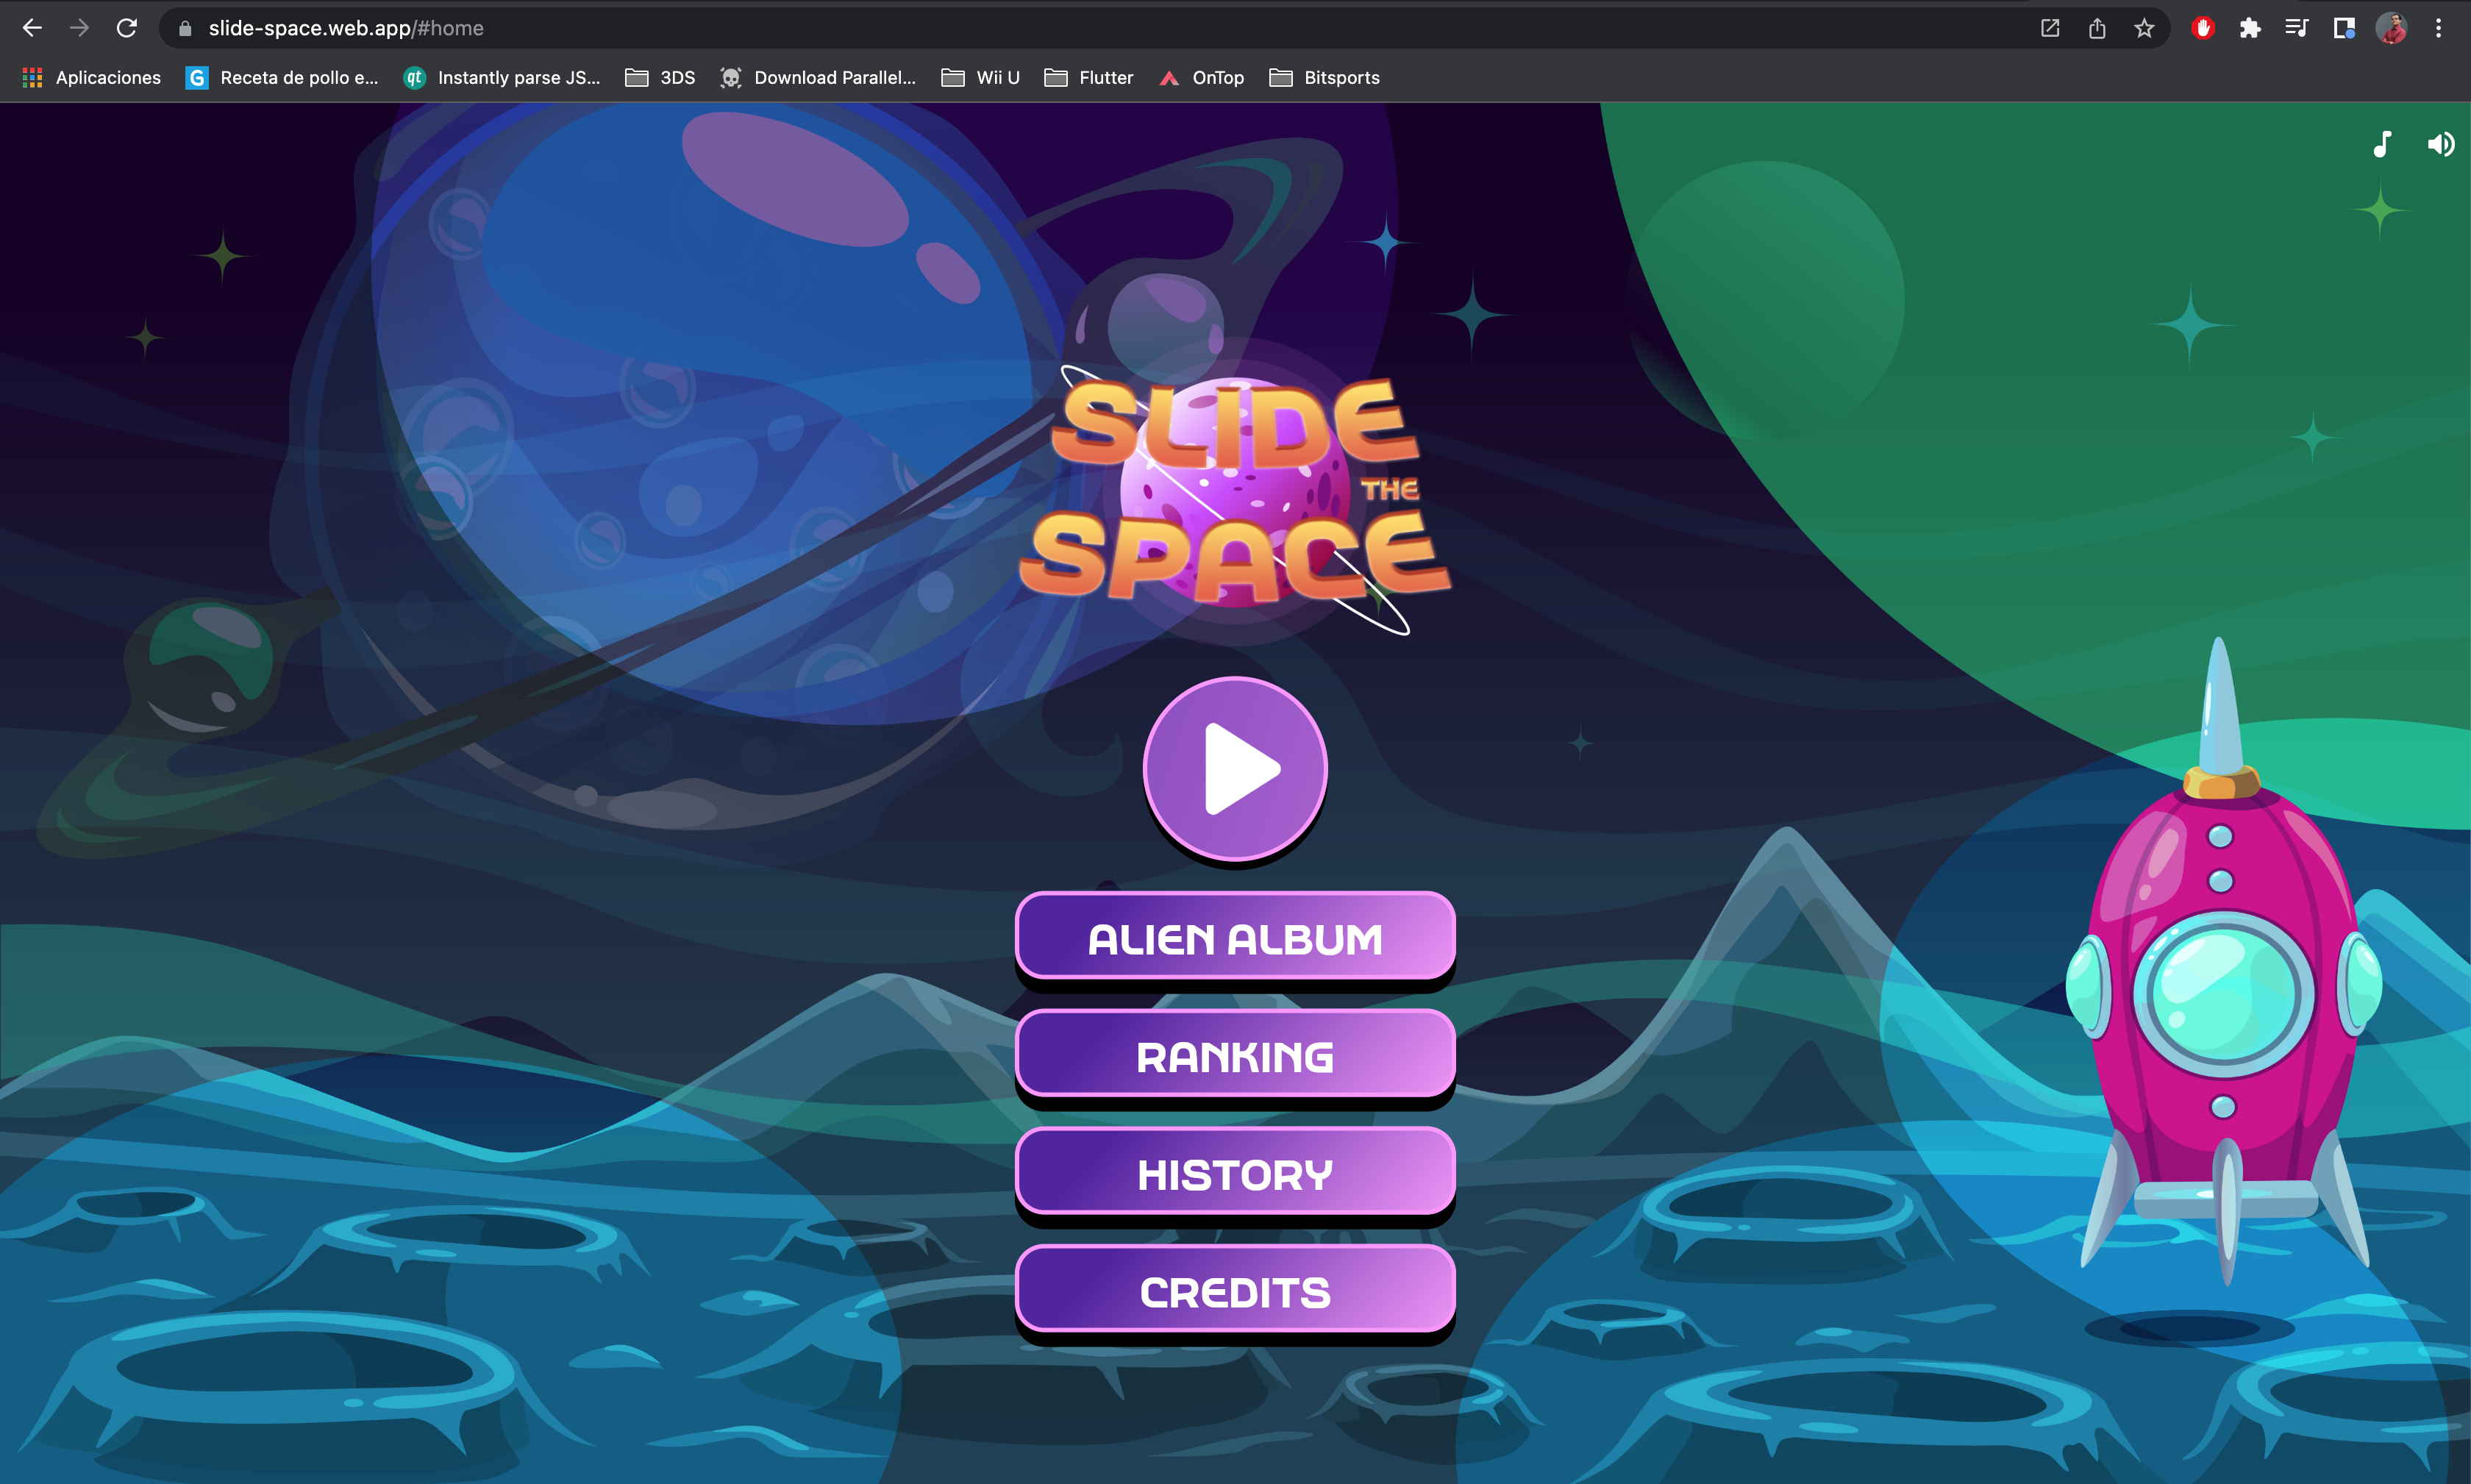
Task: Open the Ranking leaderboard
Action: tap(1235, 1055)
